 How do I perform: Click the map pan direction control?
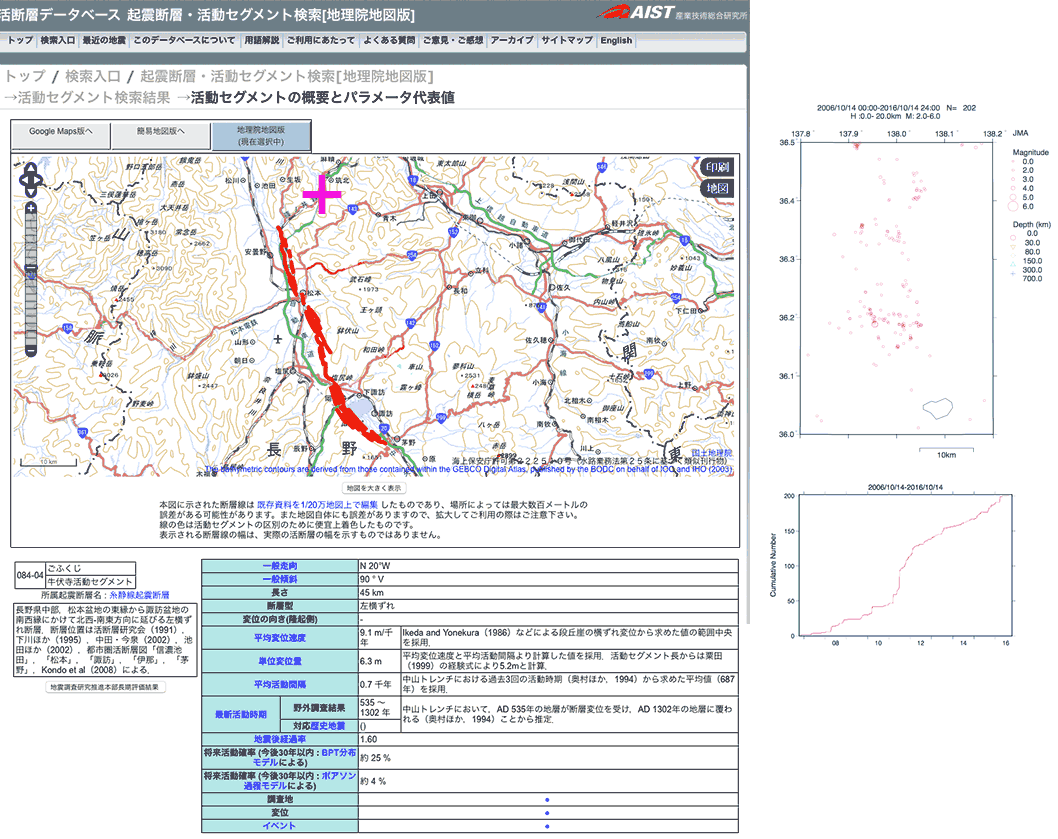coord(31,178)
